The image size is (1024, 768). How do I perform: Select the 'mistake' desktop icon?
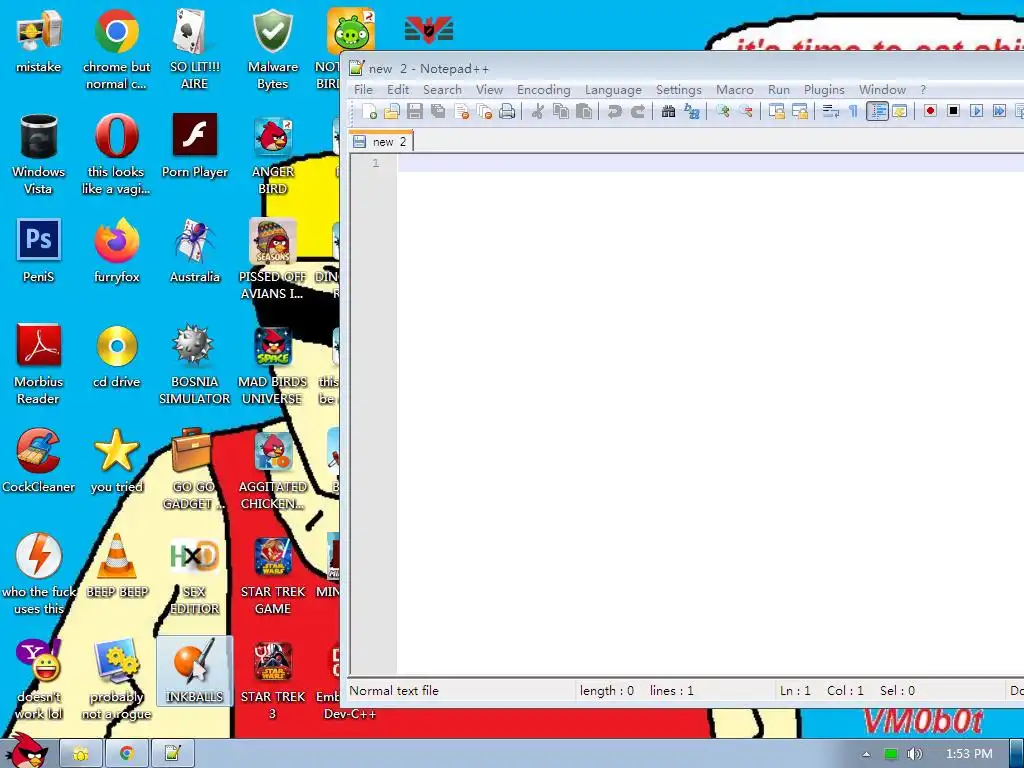tap(39, 41)
